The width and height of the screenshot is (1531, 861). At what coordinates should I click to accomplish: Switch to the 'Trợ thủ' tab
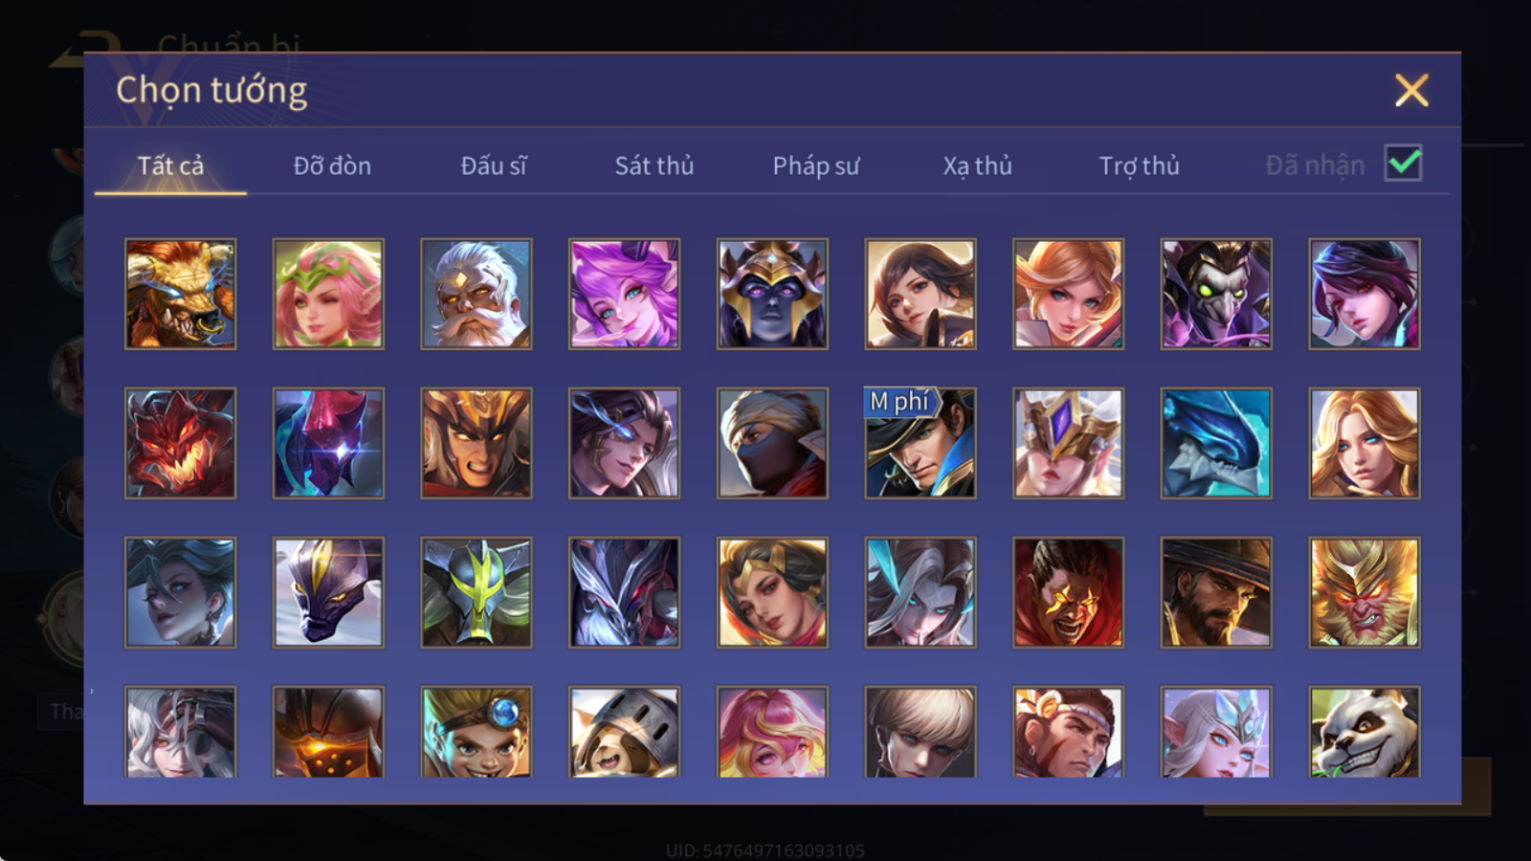tap(1139, 166)
